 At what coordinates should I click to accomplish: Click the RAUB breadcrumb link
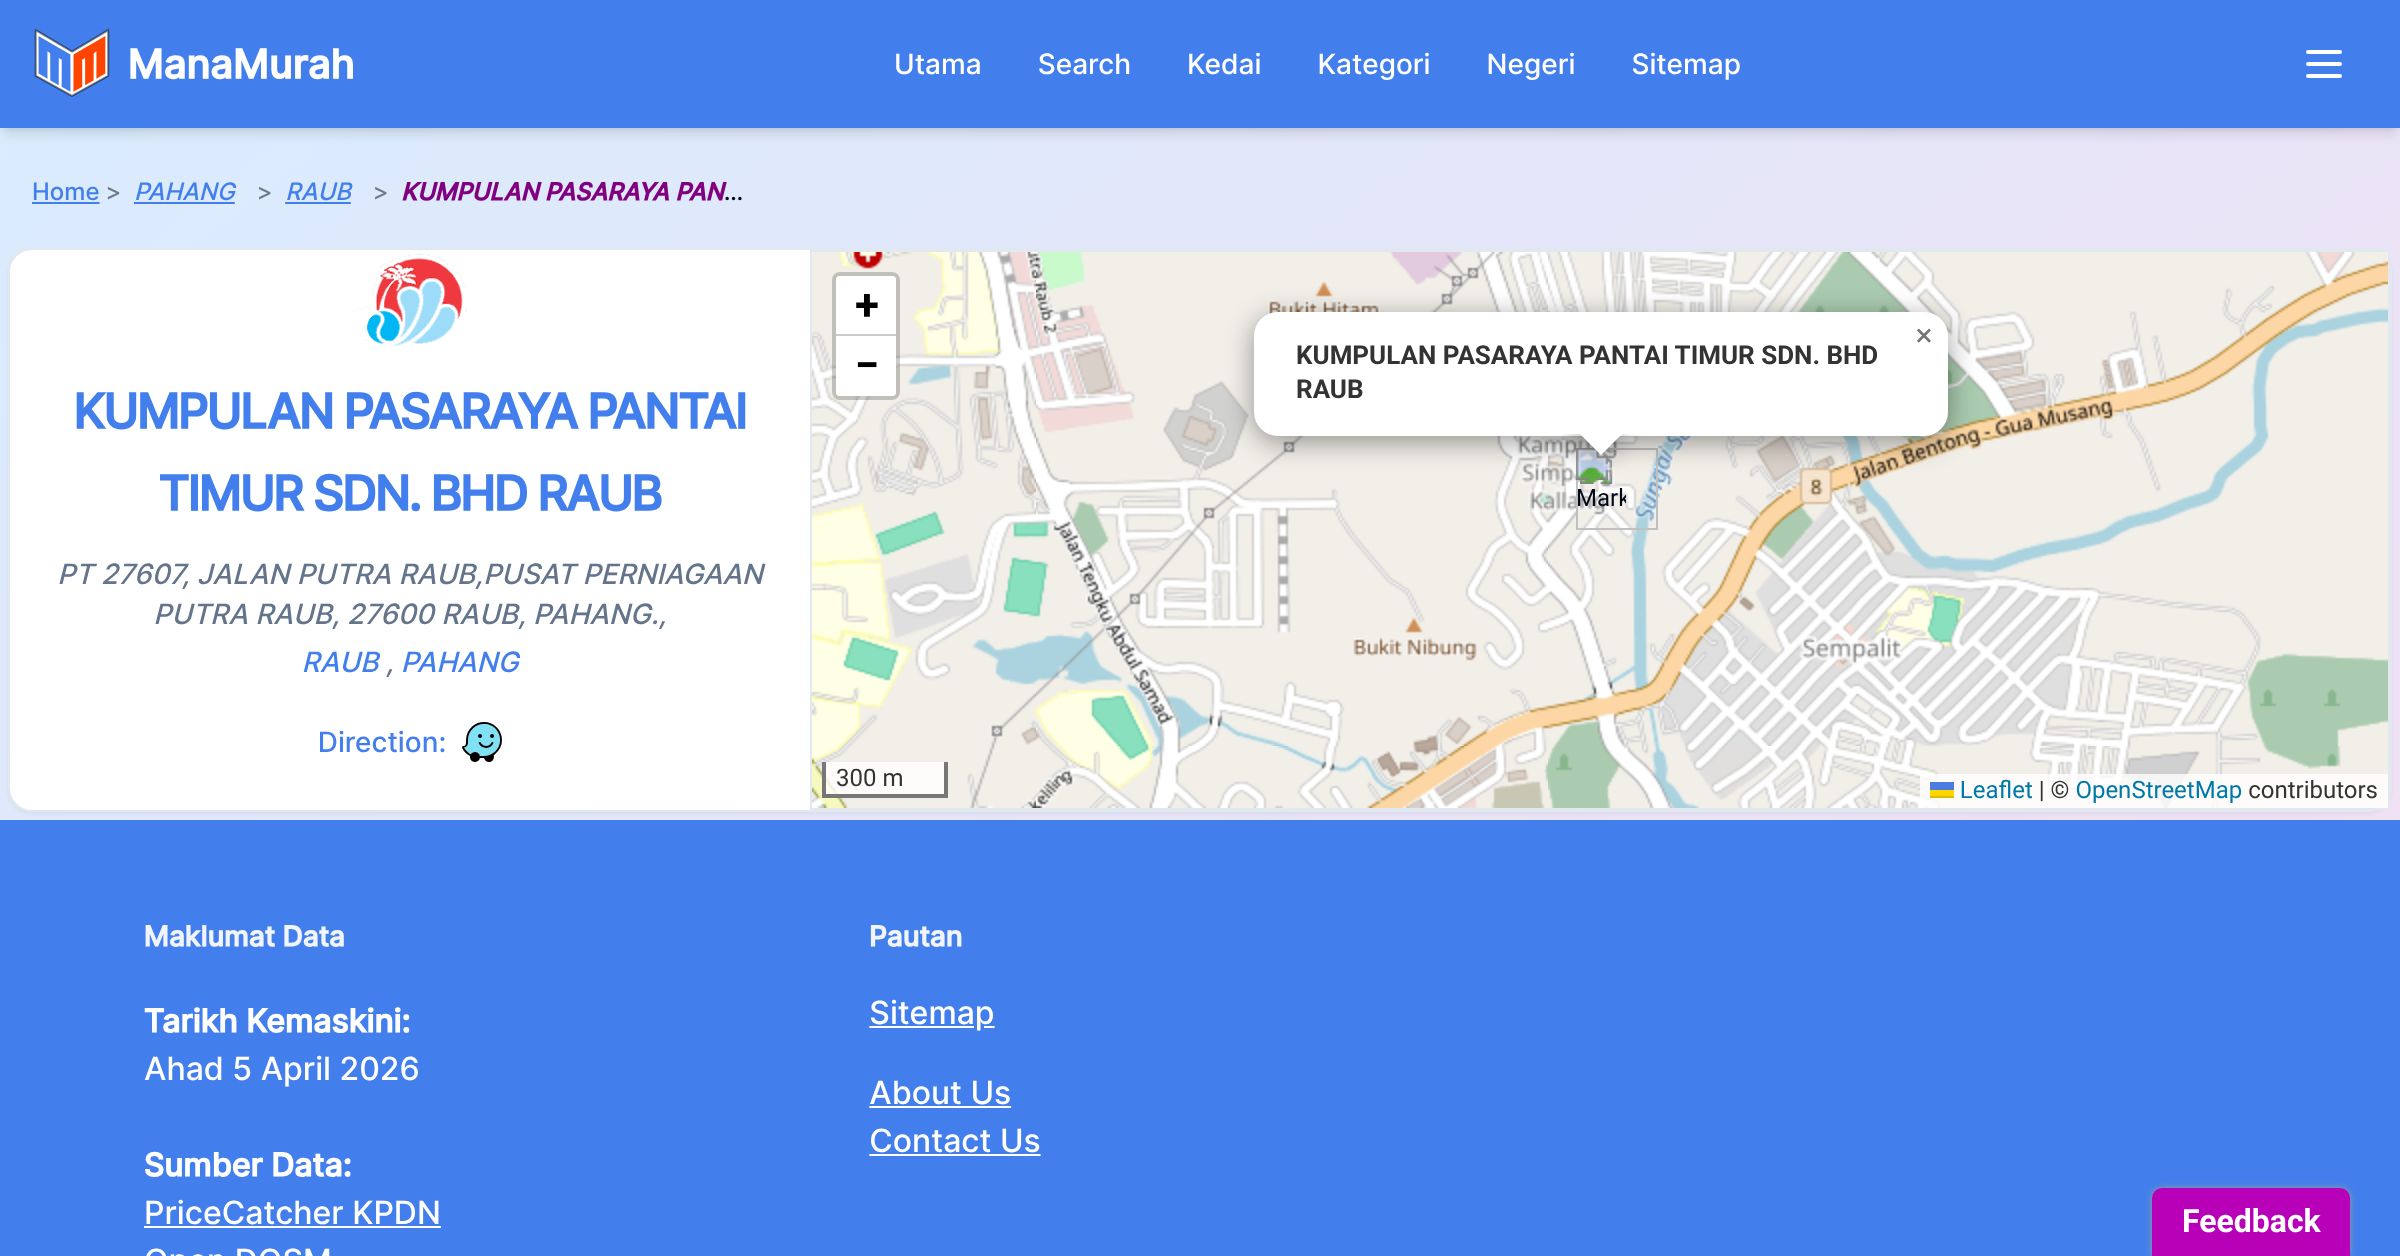(x=318, y=191)
